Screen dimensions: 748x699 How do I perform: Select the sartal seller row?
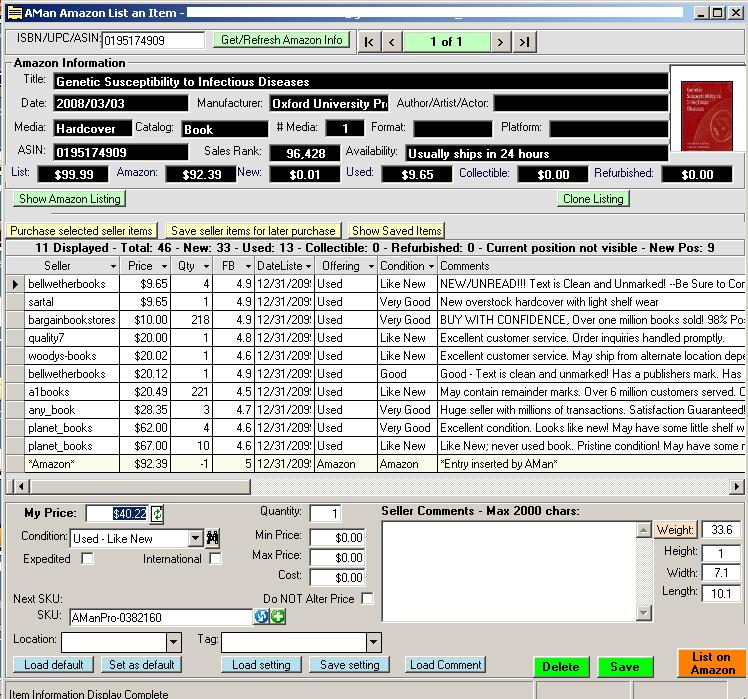click(376, 302)
